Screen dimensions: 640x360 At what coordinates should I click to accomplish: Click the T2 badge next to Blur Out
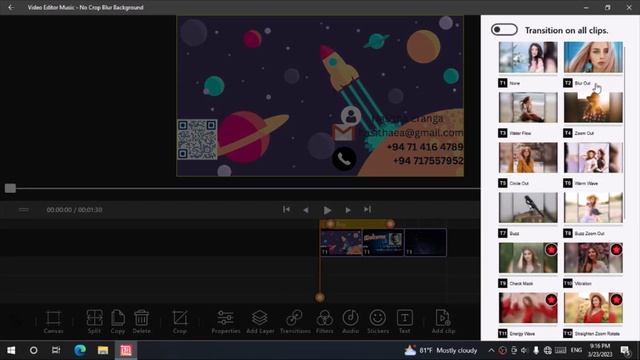(568, 83)
